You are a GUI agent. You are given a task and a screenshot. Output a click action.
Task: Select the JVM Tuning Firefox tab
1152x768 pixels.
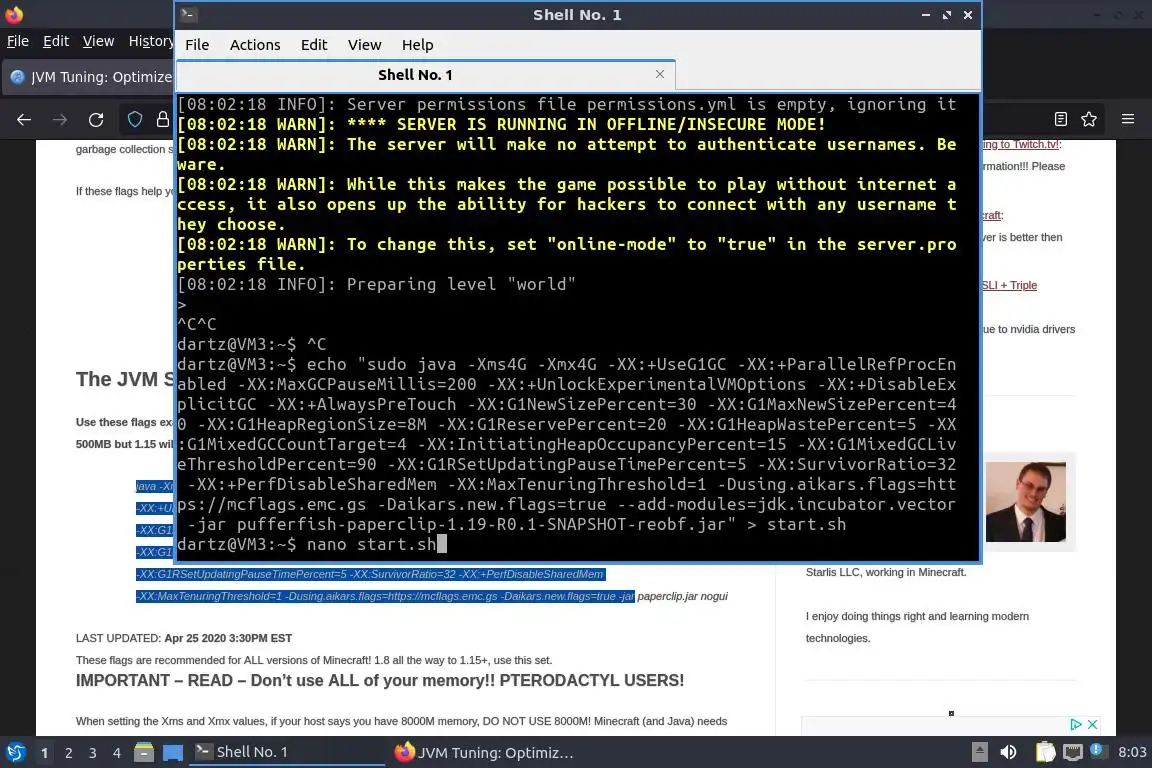(x=90, y=76)
